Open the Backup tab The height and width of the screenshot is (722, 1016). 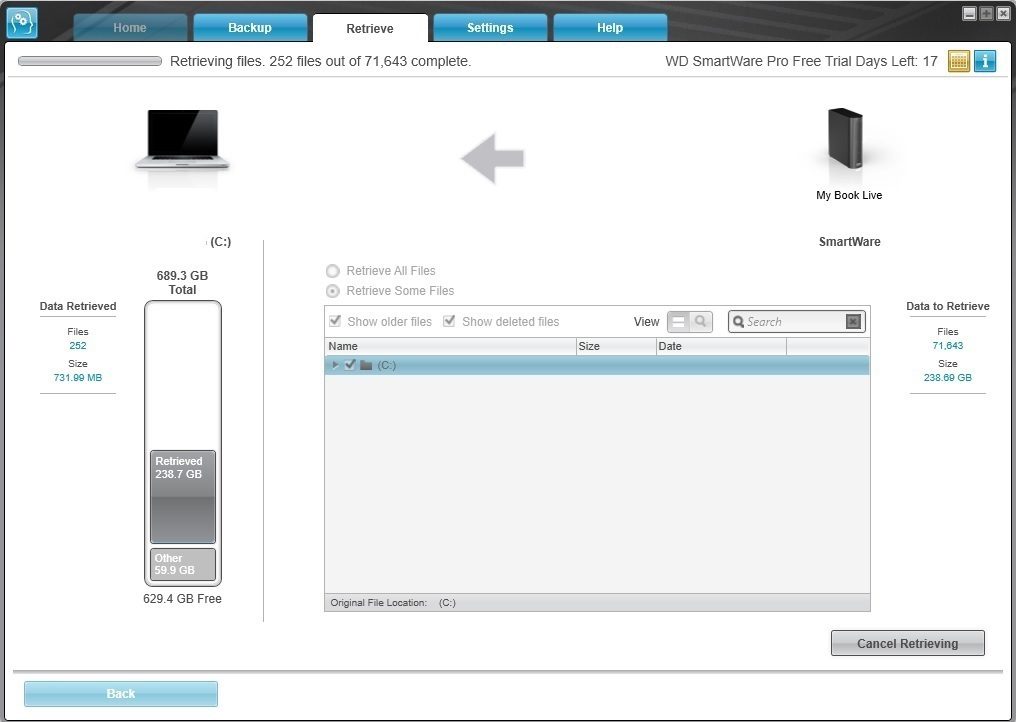click(x=250, y=28)
